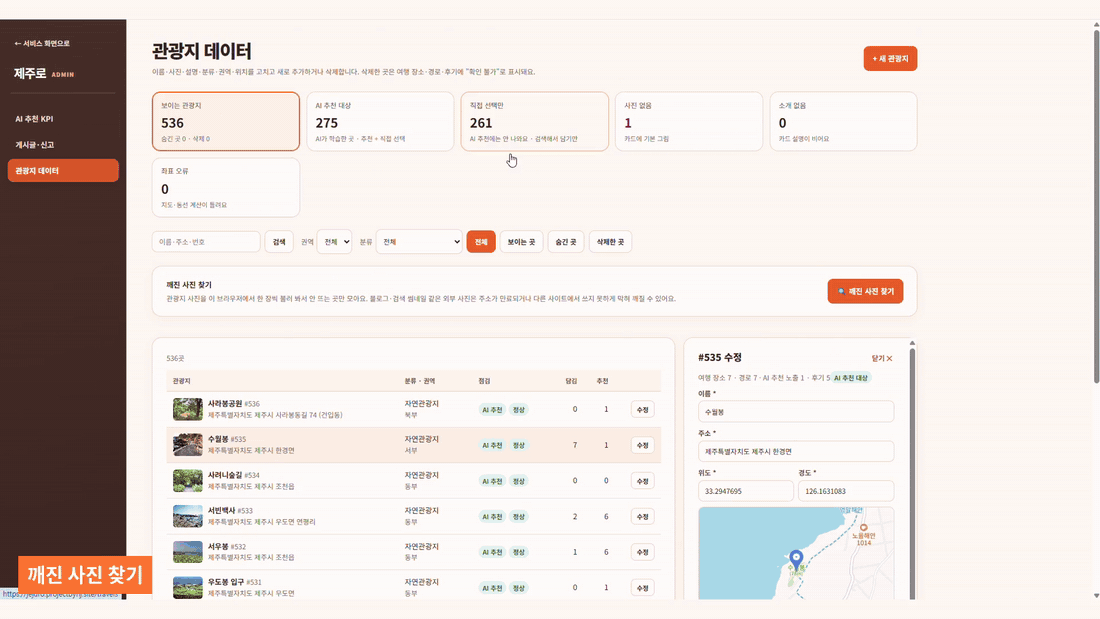The width and height of the screenshot is (1100, 619).
Task: Edit the 서우봉 row via 수정
Action: tap(642, 552)
